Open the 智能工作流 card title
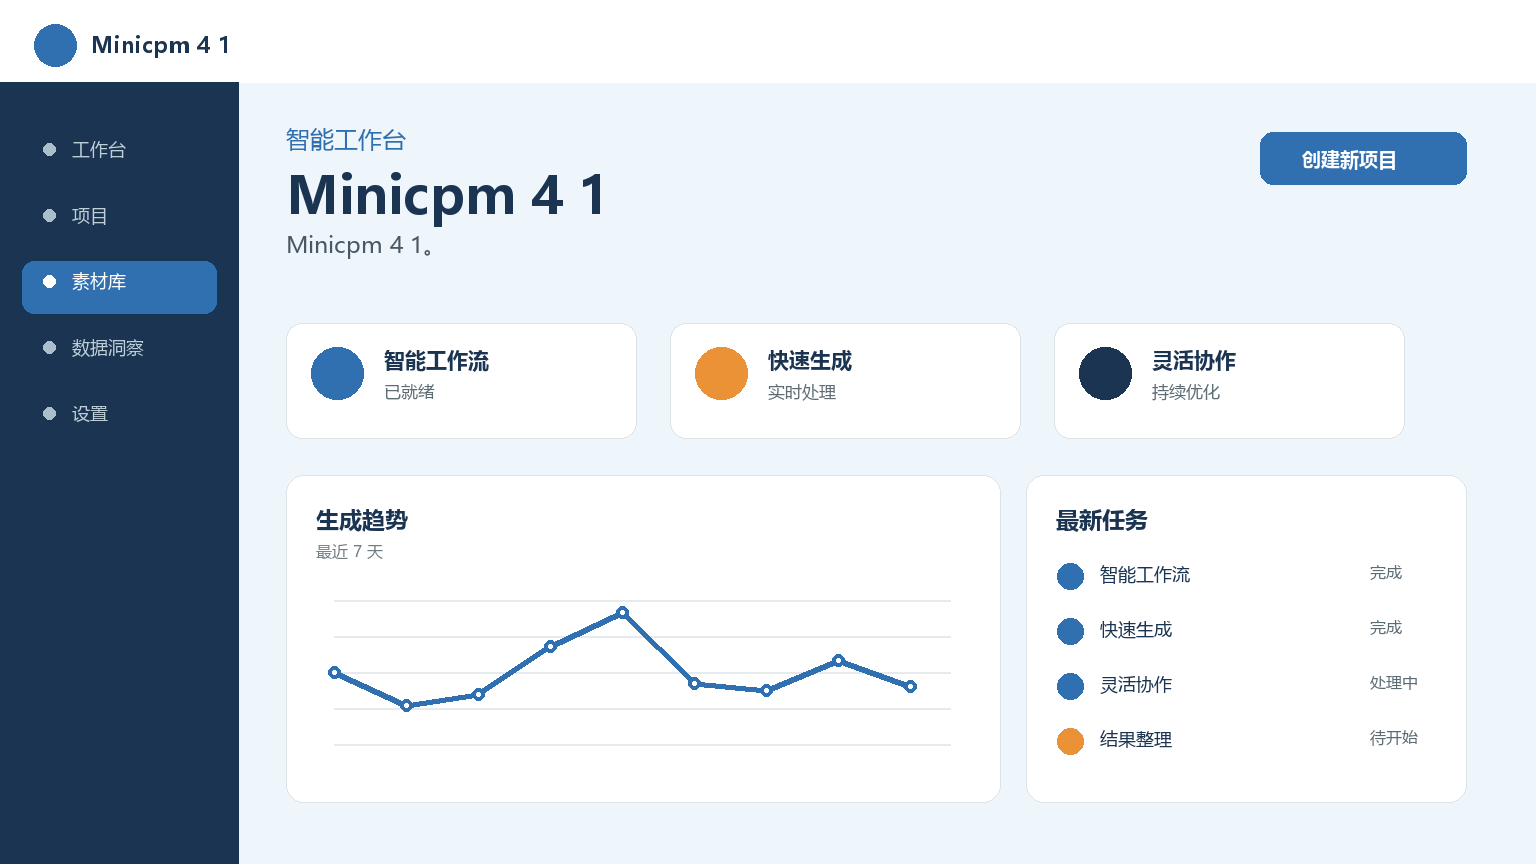1536x864 pixels. click(x=436, y=361)
